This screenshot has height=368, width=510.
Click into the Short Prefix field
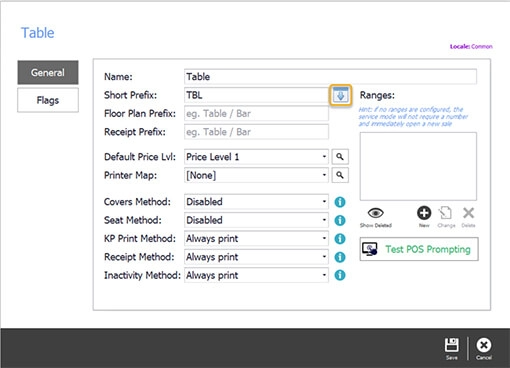pyautogui.click(x=257, y=95)
